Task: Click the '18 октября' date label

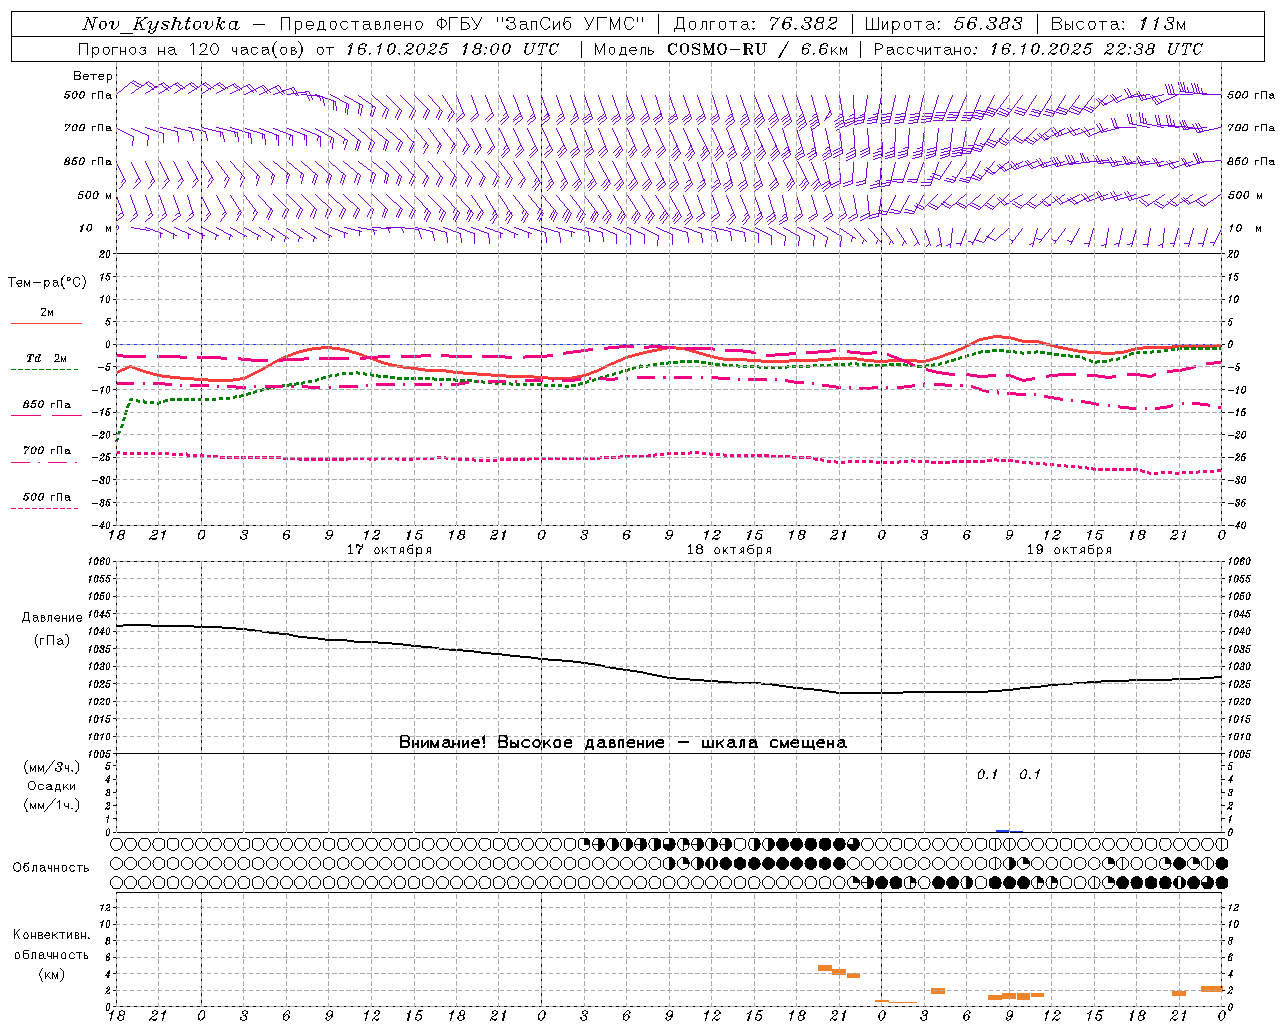Action: 729,550
